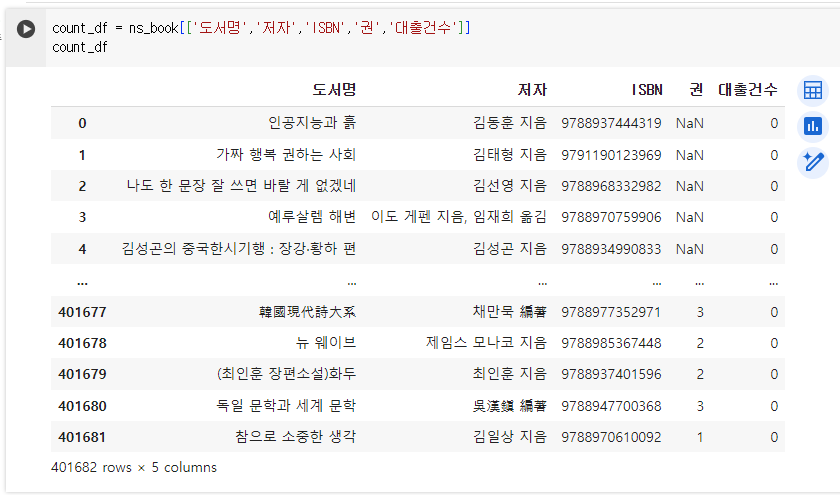Image resolution: width=840 pixels, height=495 pixels.
Task: Select ISBN 9788934990833
Action: [x=611, y=249]
